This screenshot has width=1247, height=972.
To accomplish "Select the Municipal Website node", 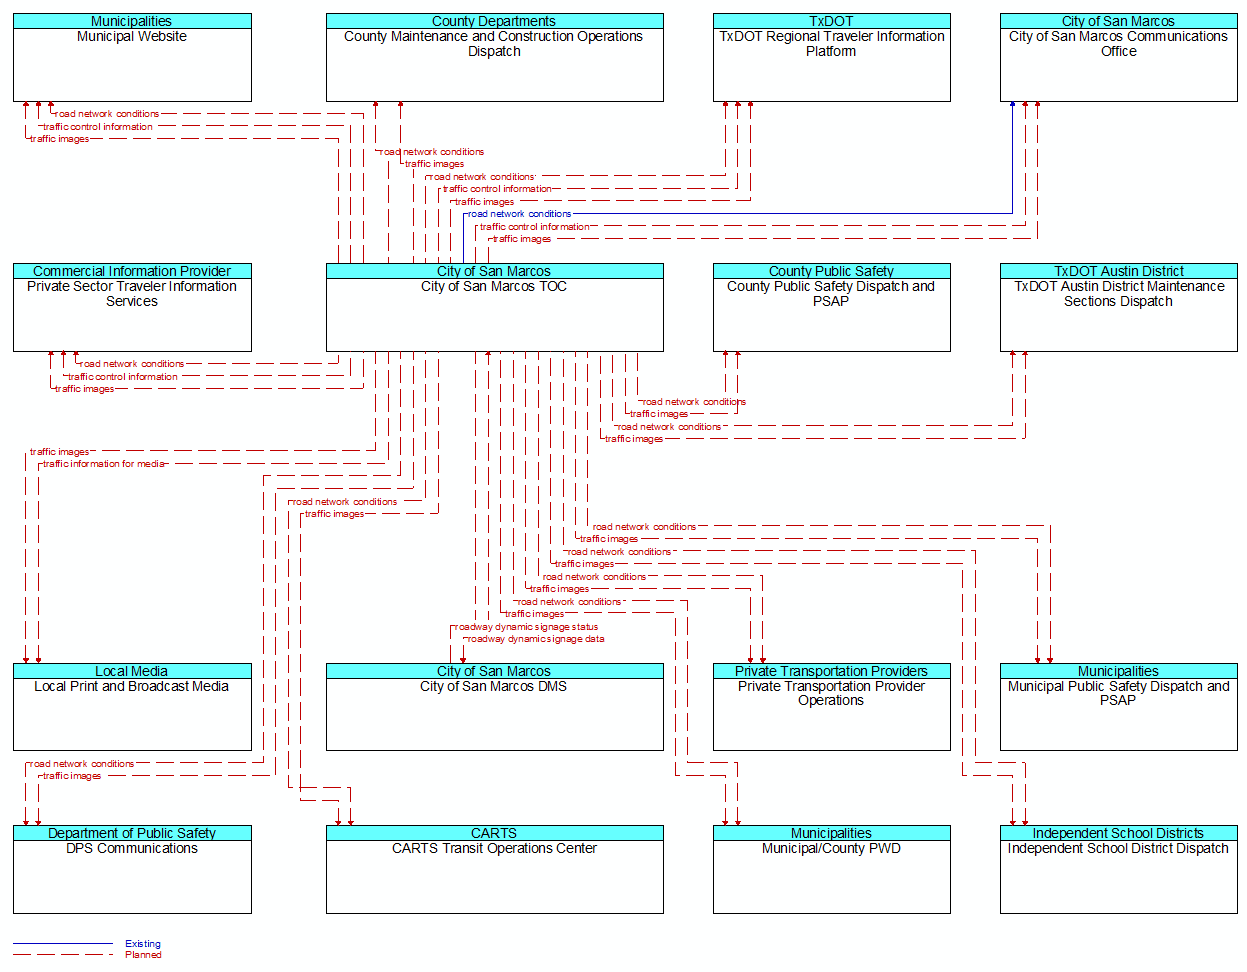I will (x=132, y=58).
